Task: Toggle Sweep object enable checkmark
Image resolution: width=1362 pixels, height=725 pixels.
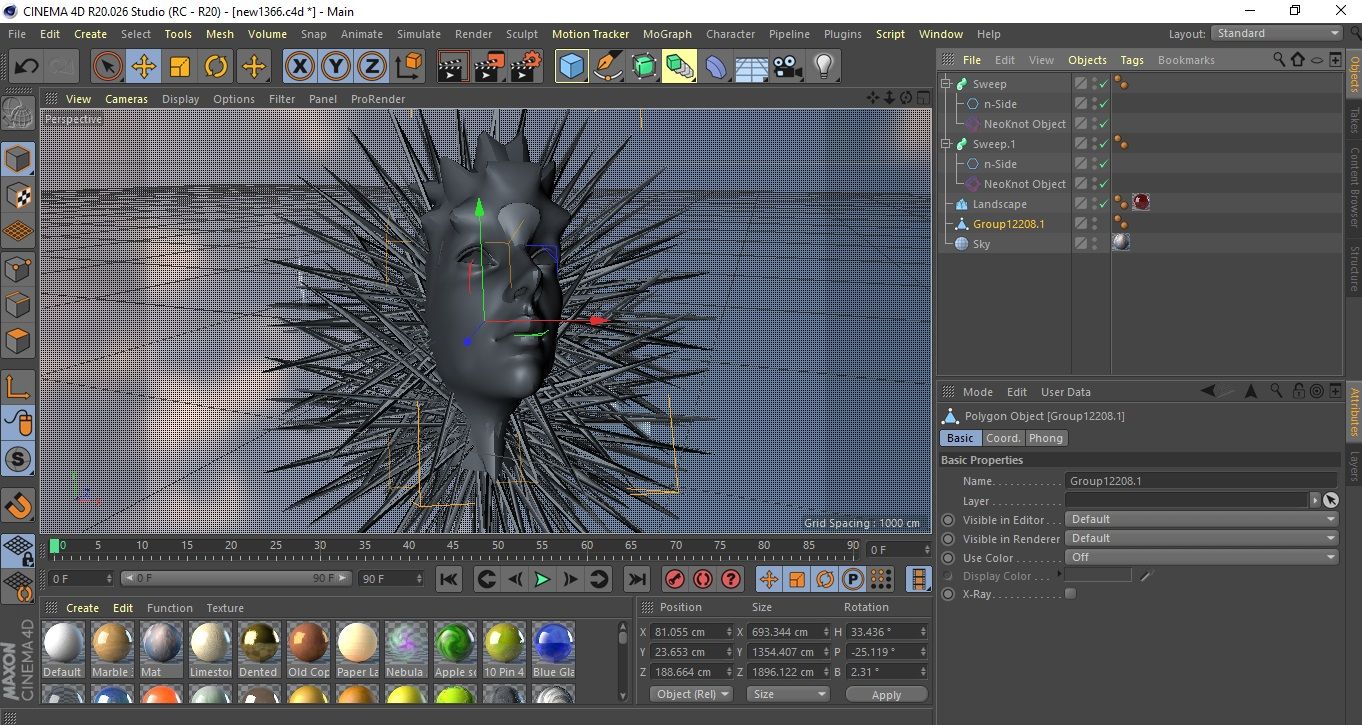Action: pyautogui.click(x=1103, y=84)
